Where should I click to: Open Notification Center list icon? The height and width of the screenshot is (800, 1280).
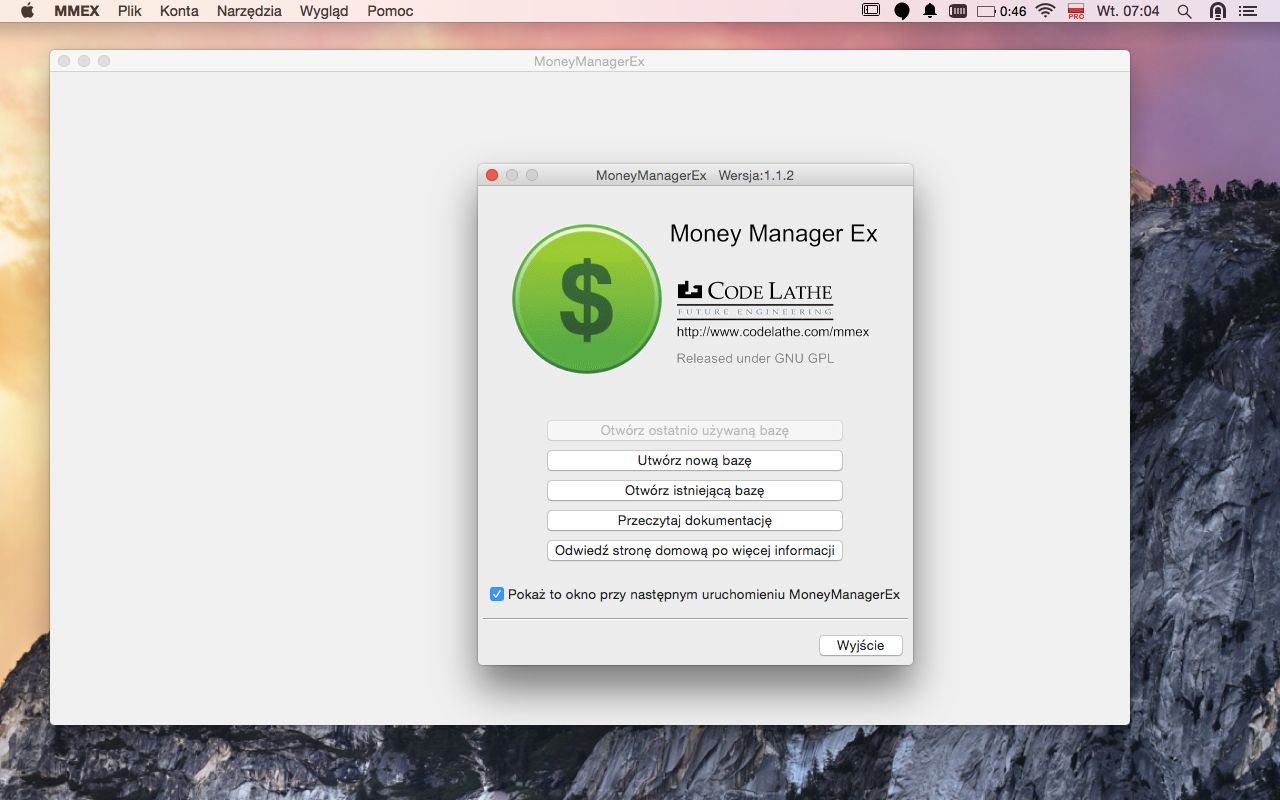[1247, 11]
